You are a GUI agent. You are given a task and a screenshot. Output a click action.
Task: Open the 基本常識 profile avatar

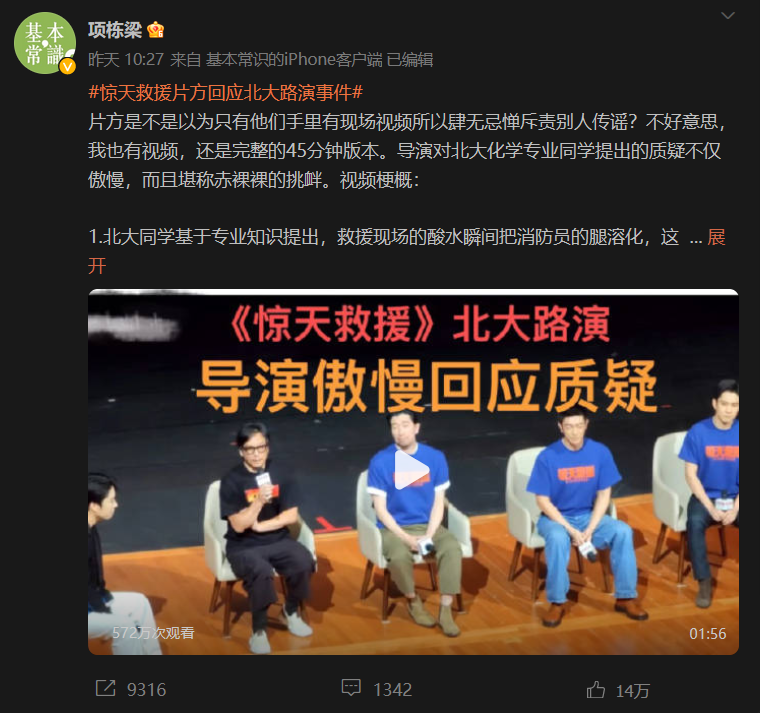point(45,43)
